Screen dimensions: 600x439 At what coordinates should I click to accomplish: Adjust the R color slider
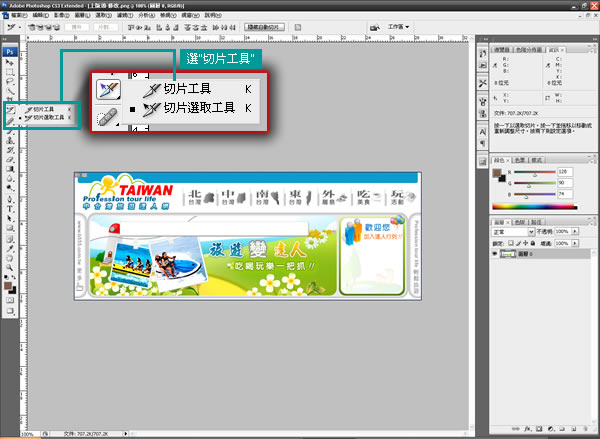point(535,173)
